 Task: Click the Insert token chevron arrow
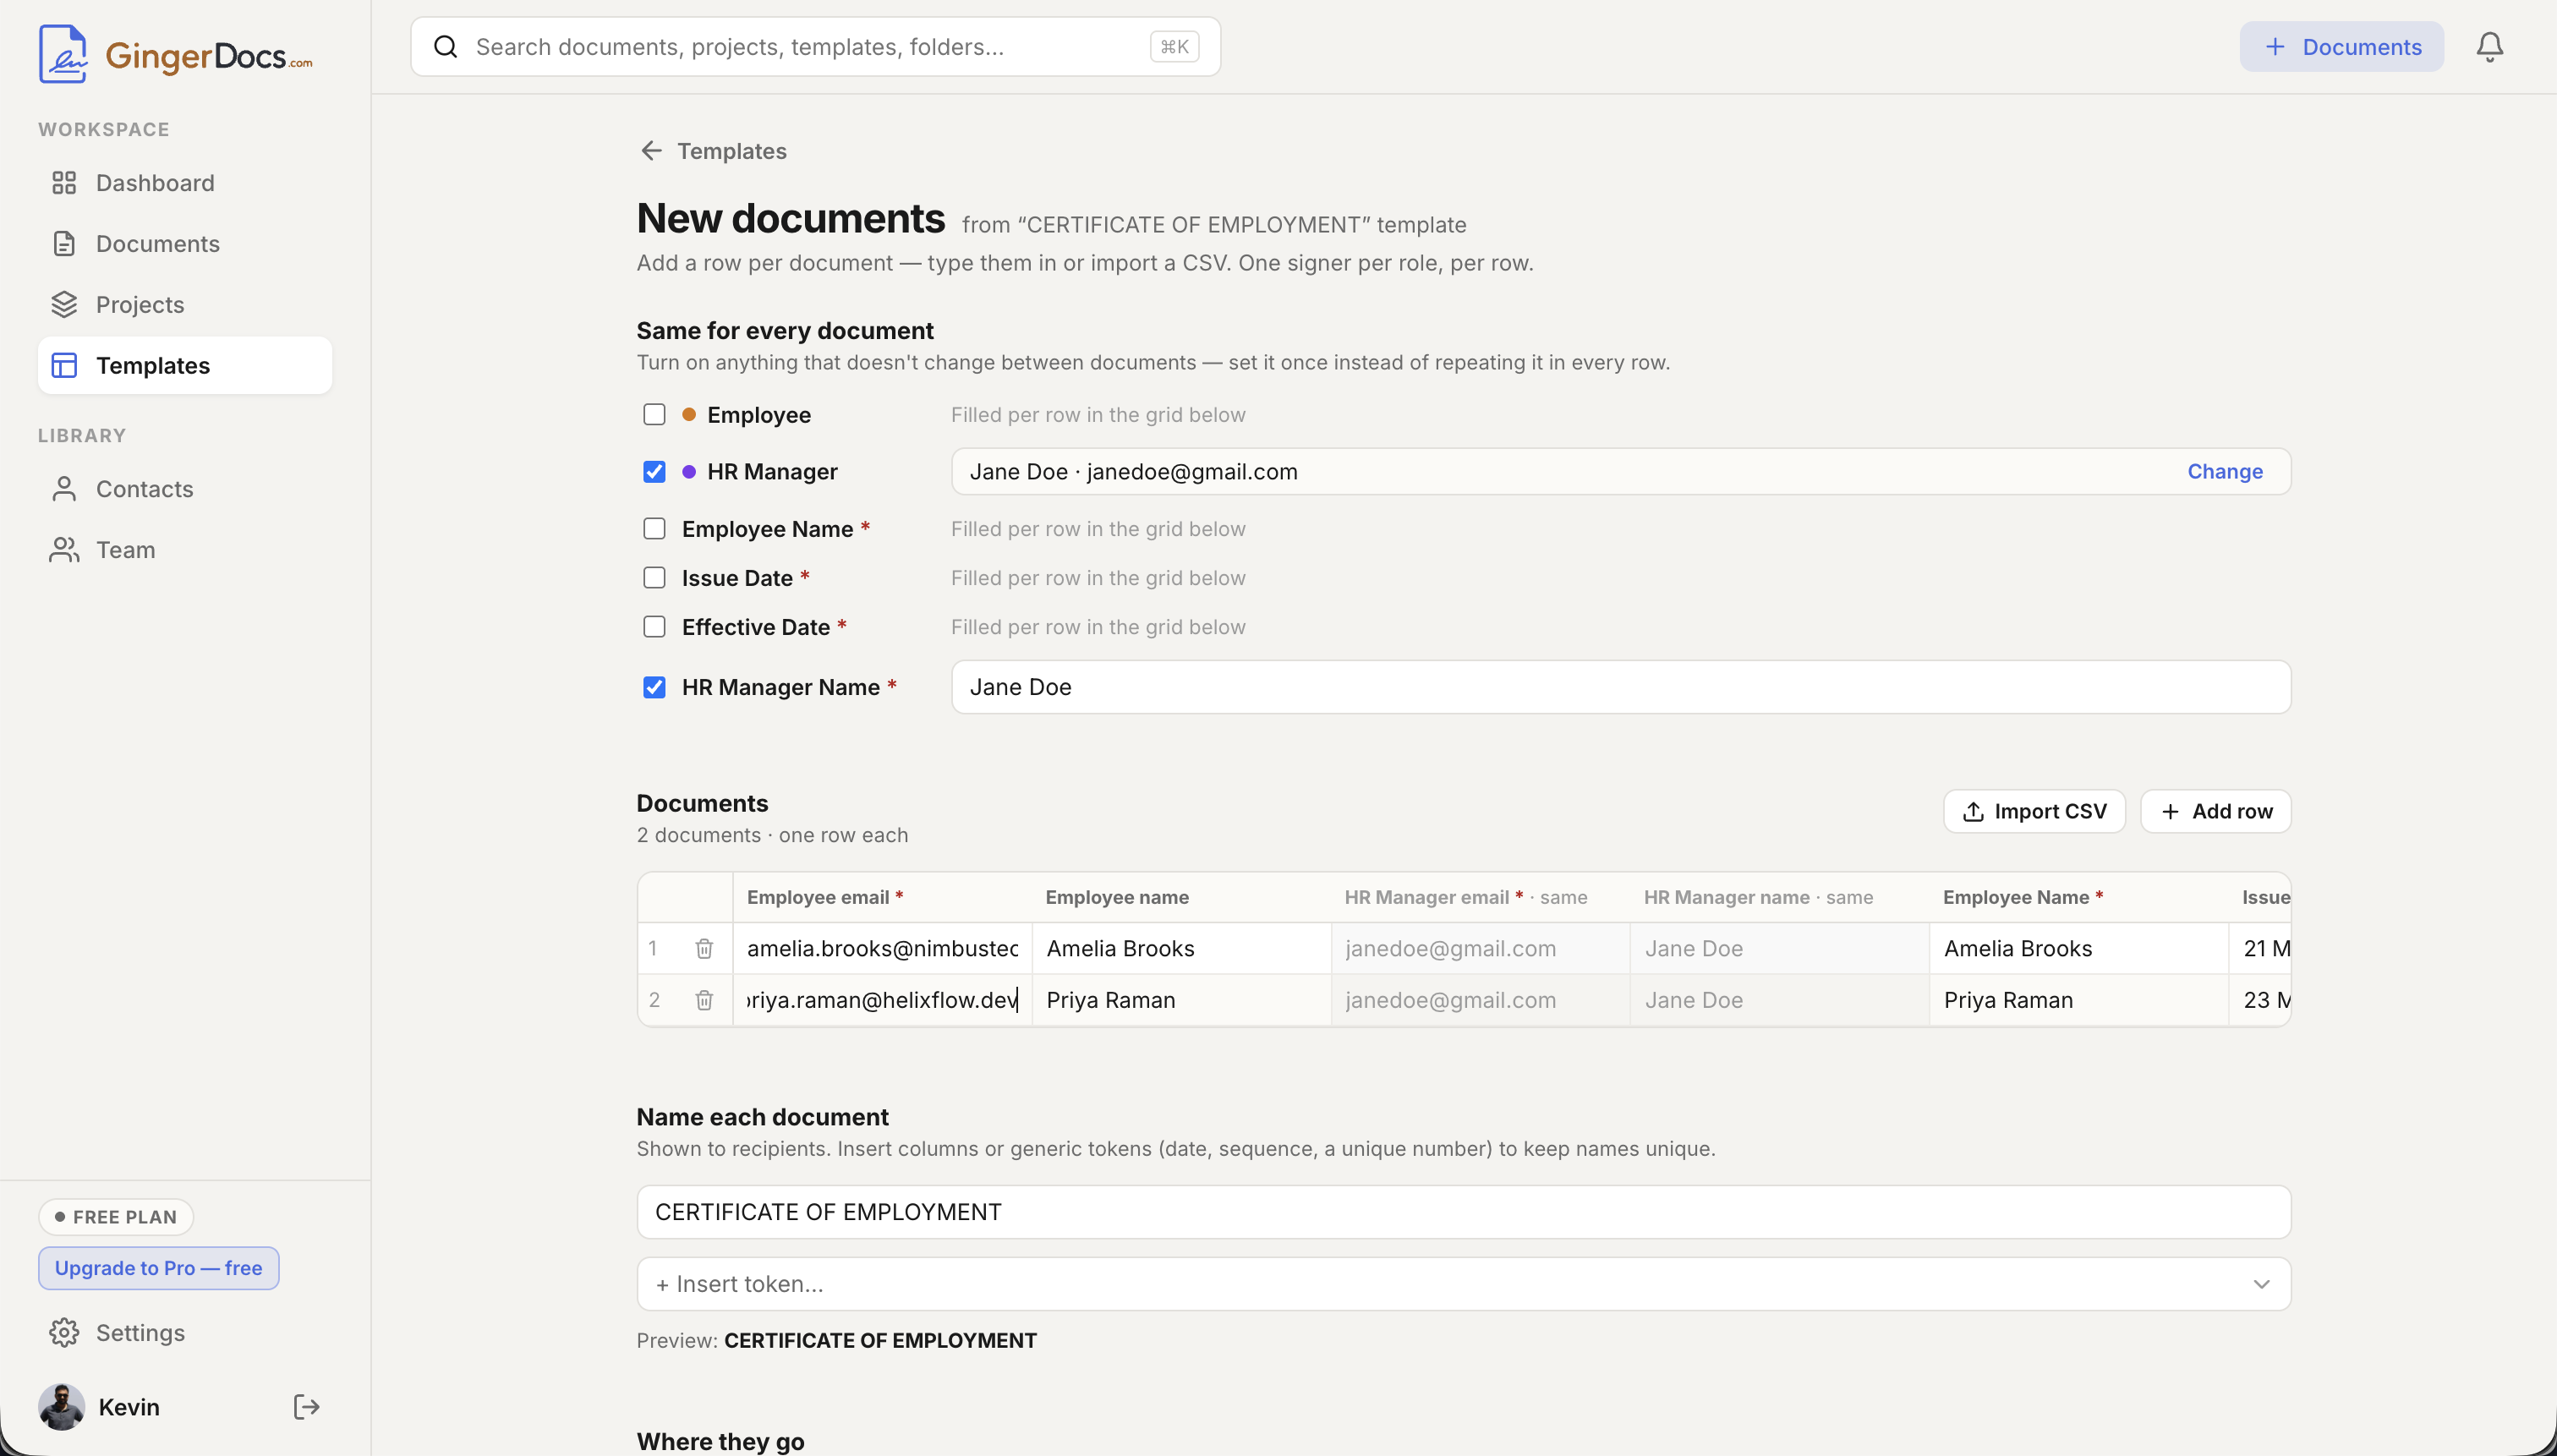pos(2261,1284)
